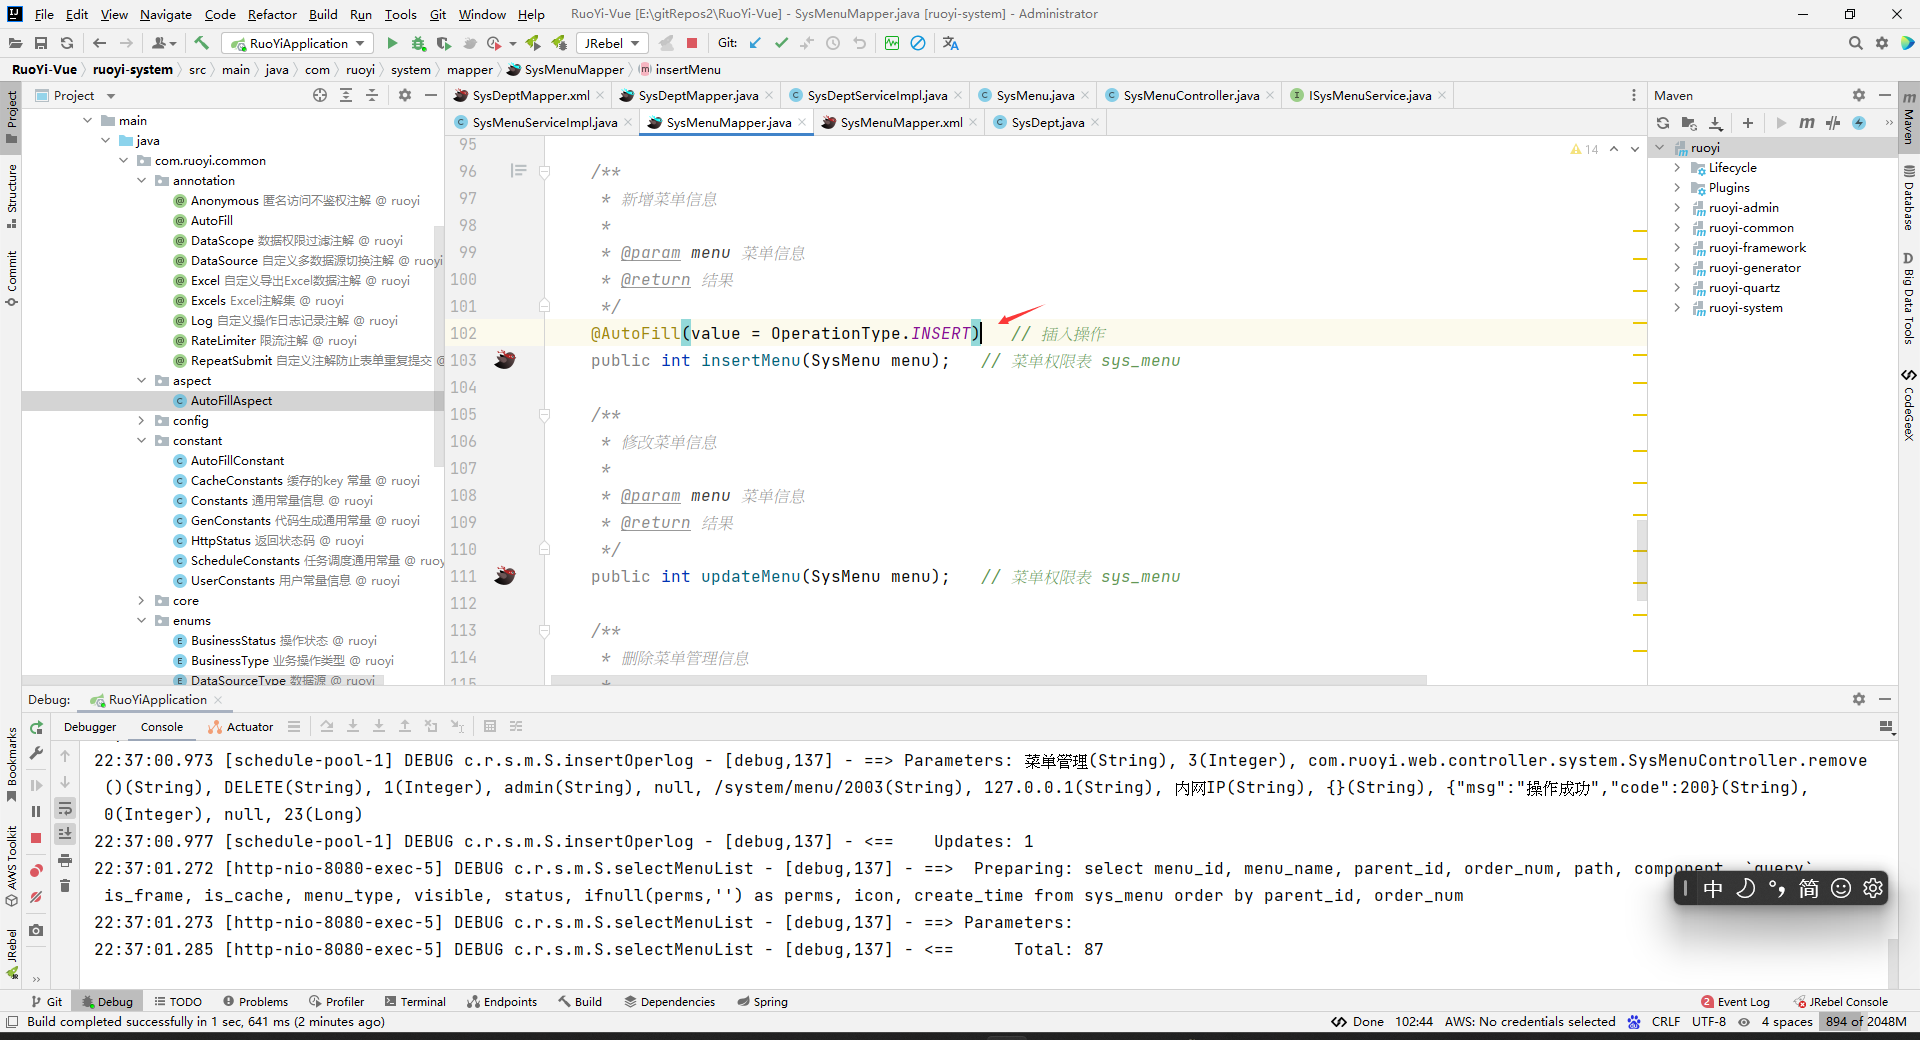Open the Translate icon in the toolbar
Screen dimensions: 1920x1040
click(x=951, y=43)
